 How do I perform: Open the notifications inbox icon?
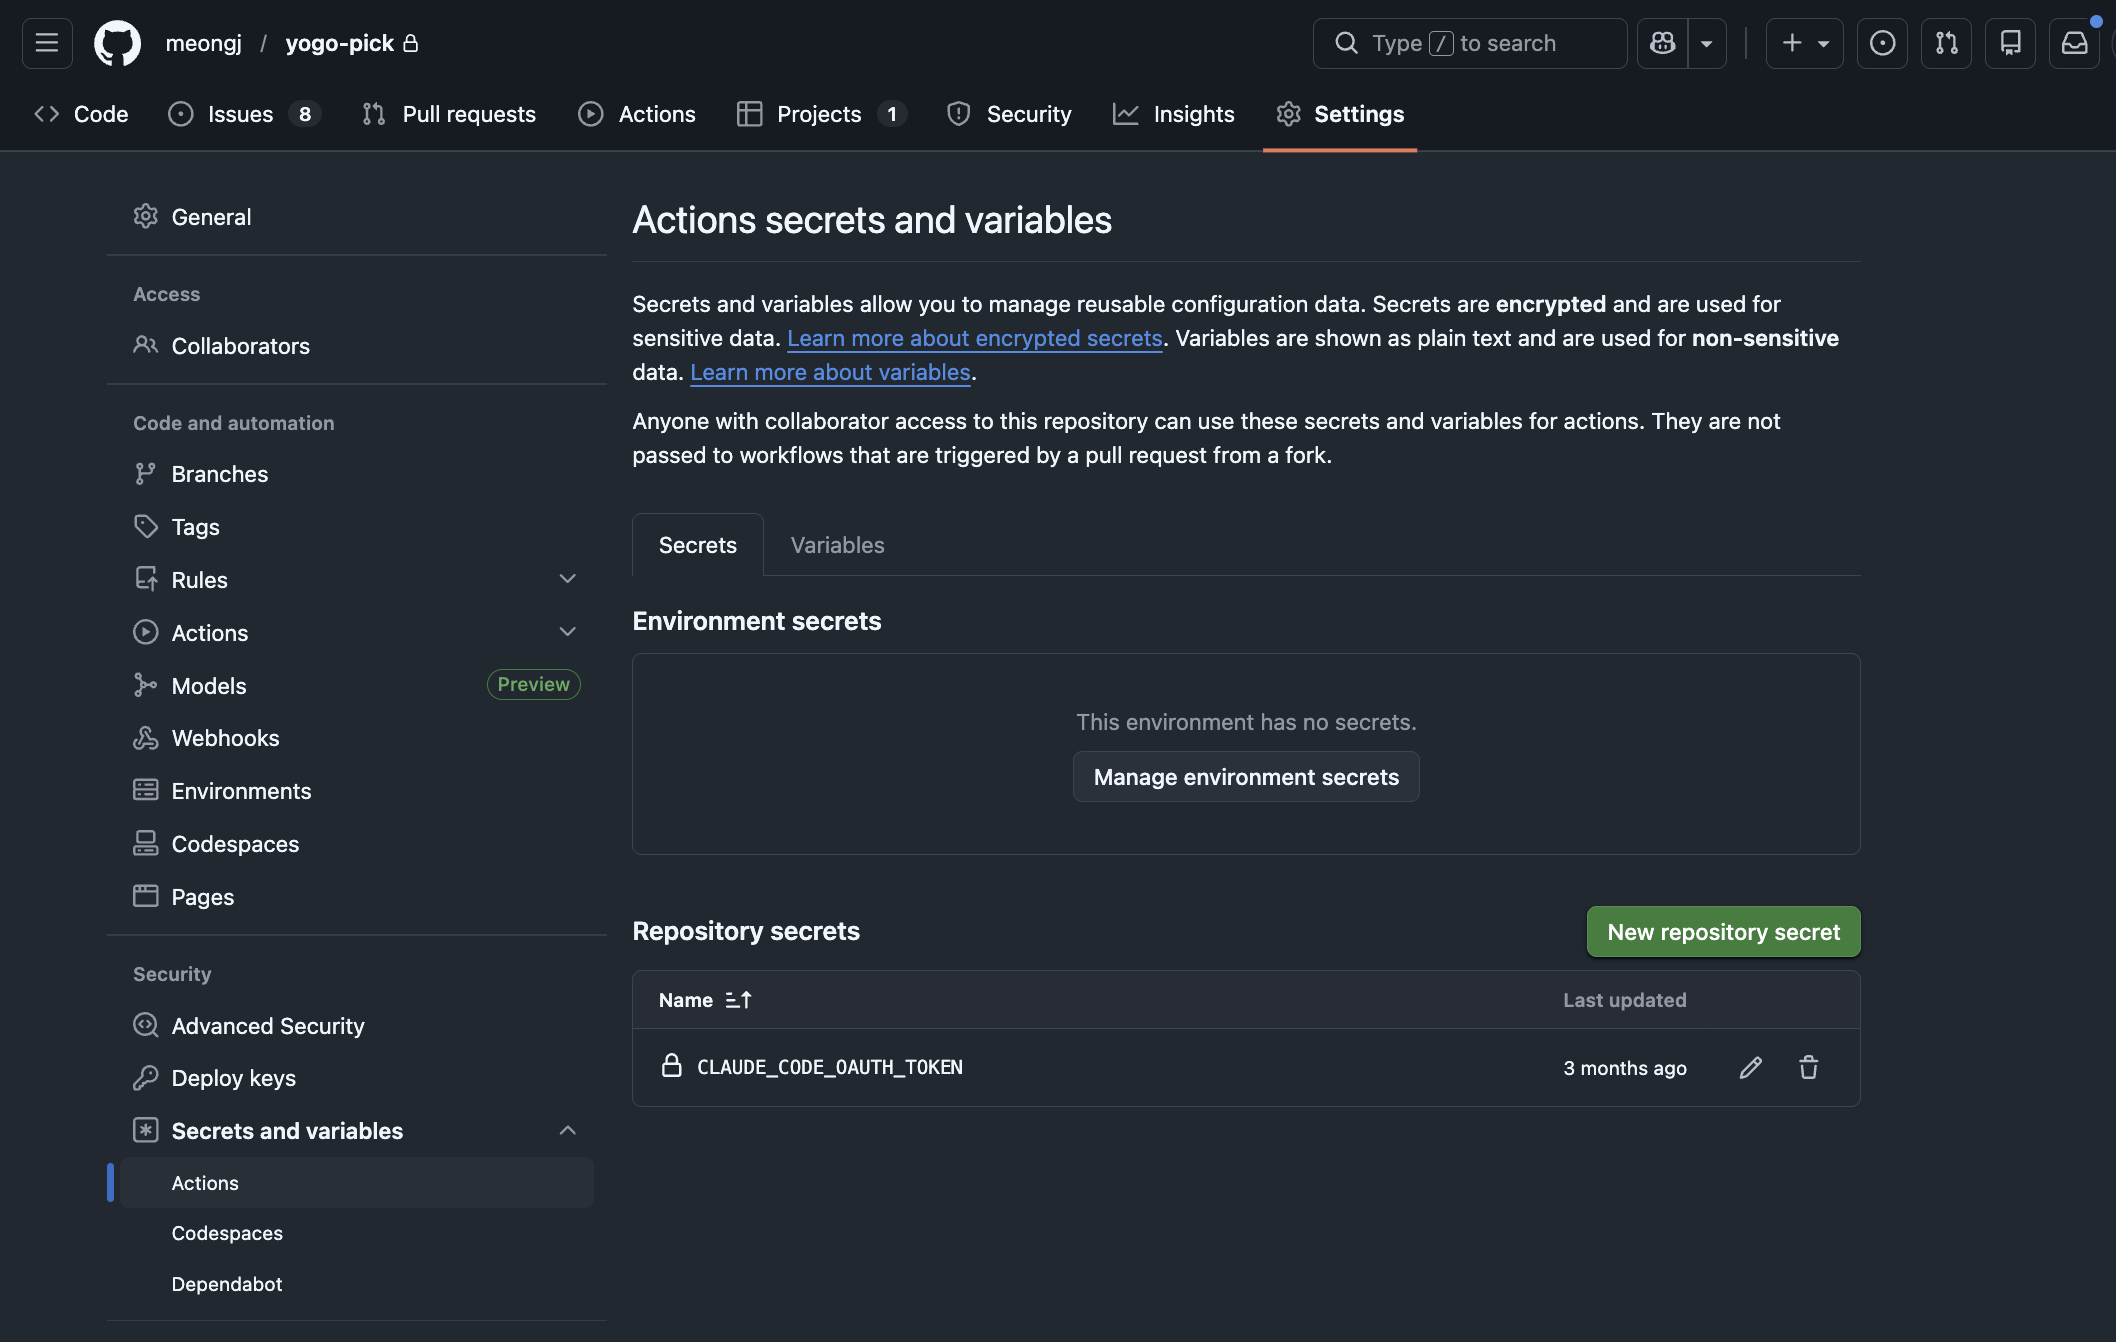[x=2074, y=43]
